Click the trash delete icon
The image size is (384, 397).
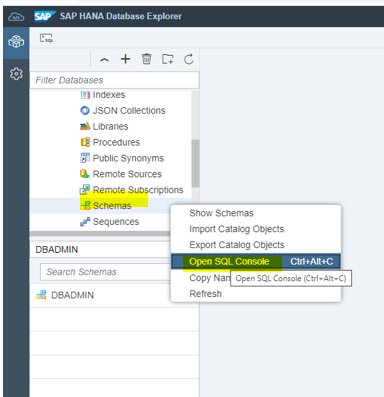pyautogui.click(x=147, y=59)
